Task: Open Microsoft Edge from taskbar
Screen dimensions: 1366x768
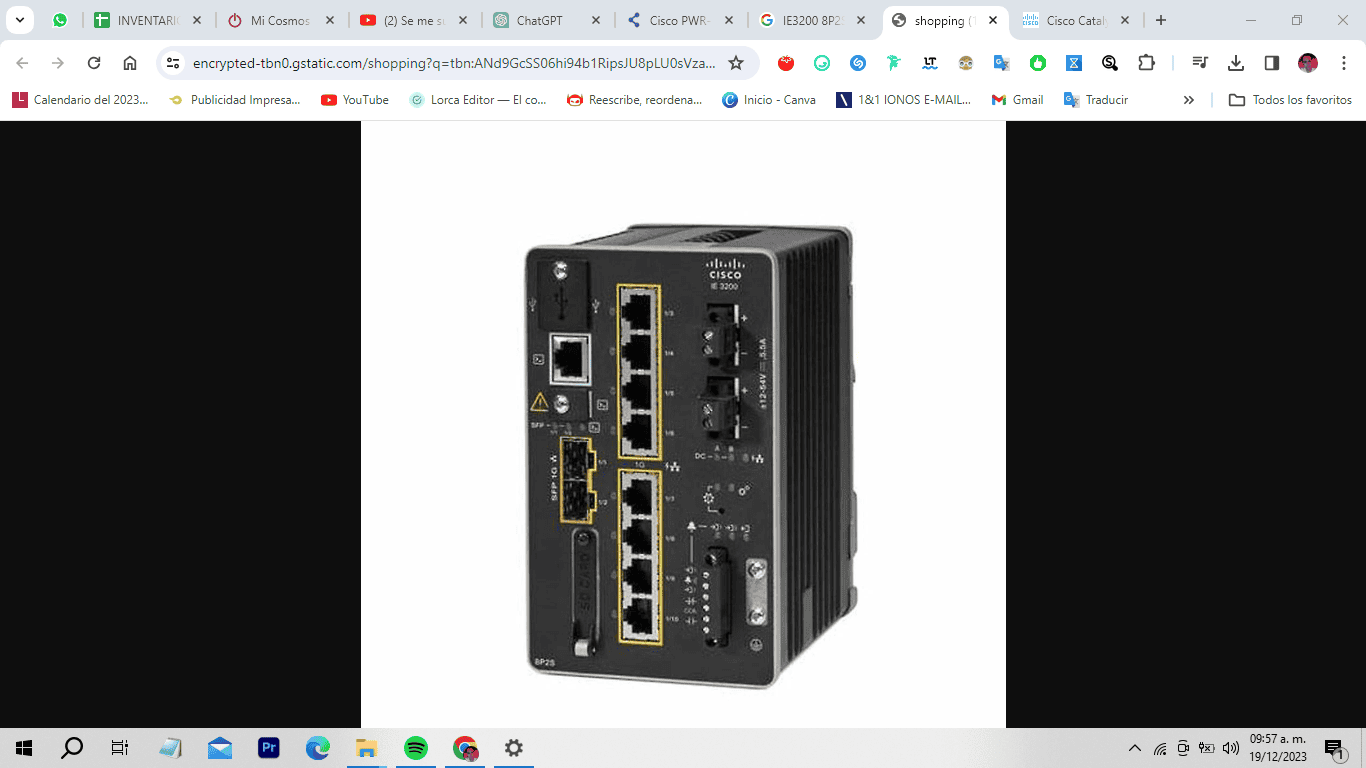Action: point(318,748)
